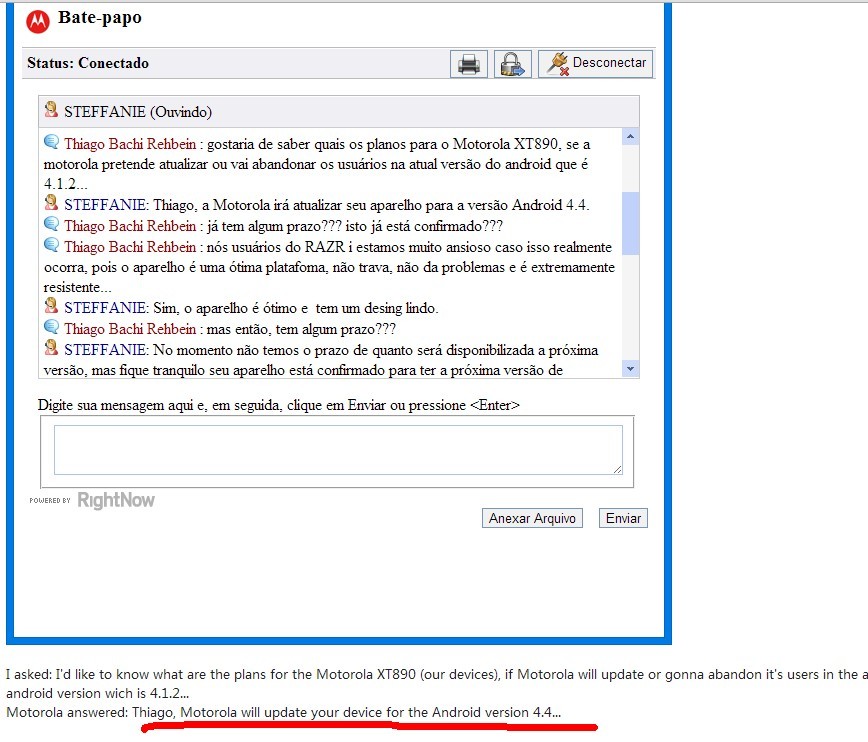Viewport: 868px width, 742px height.
Task: Click the RightNow powered-by logo
Action: point(92,500)
